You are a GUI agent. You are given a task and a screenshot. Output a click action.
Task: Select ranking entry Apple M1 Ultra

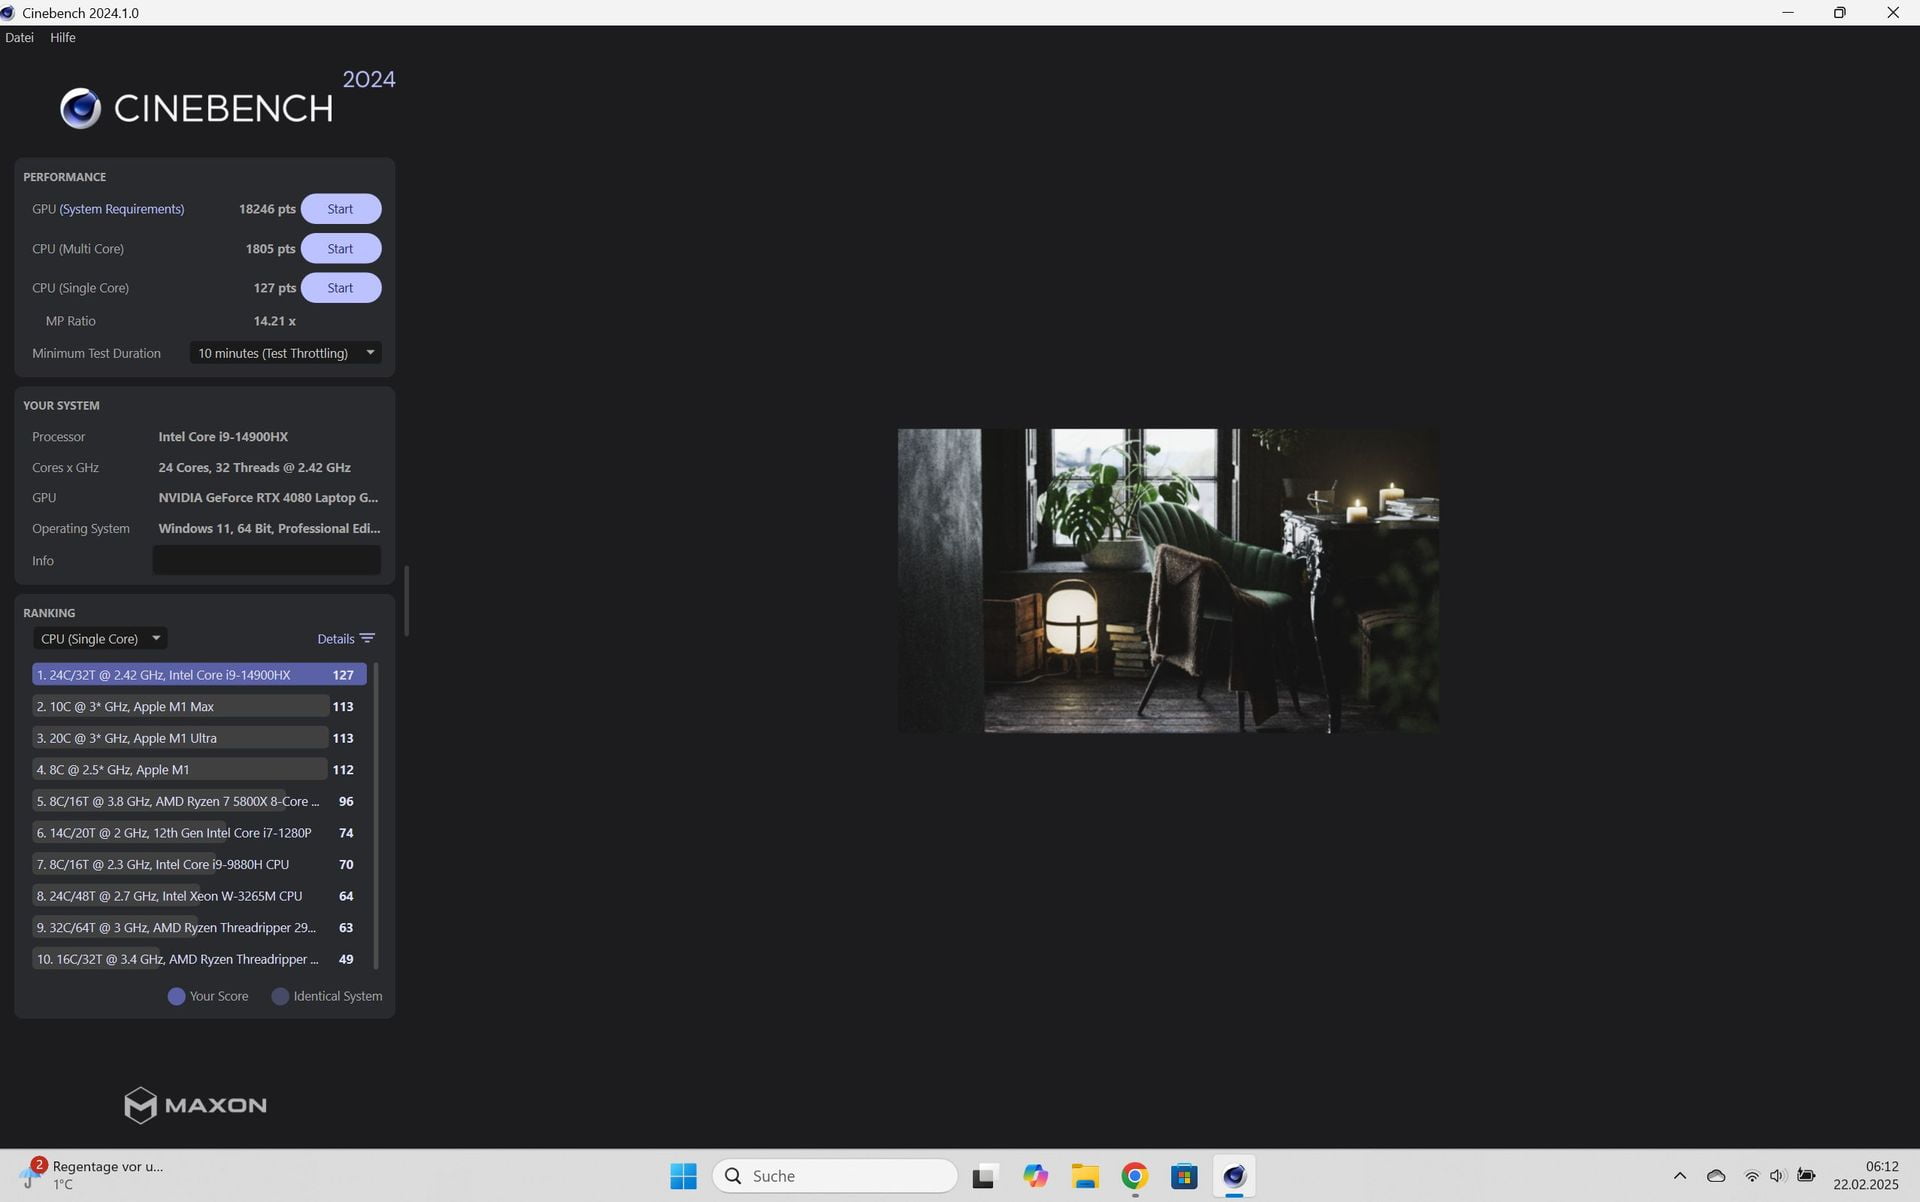(x=199, y=738)
